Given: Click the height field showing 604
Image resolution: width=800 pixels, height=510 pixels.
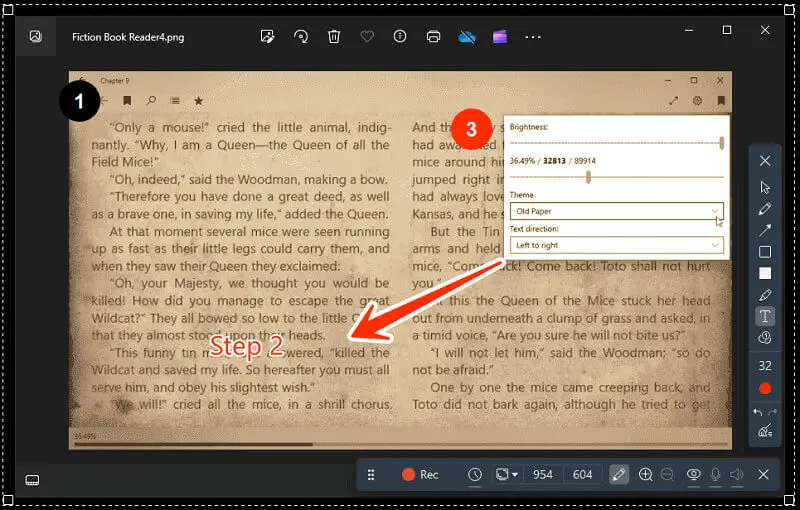Looking at the screenshot, I should point(582,475).
